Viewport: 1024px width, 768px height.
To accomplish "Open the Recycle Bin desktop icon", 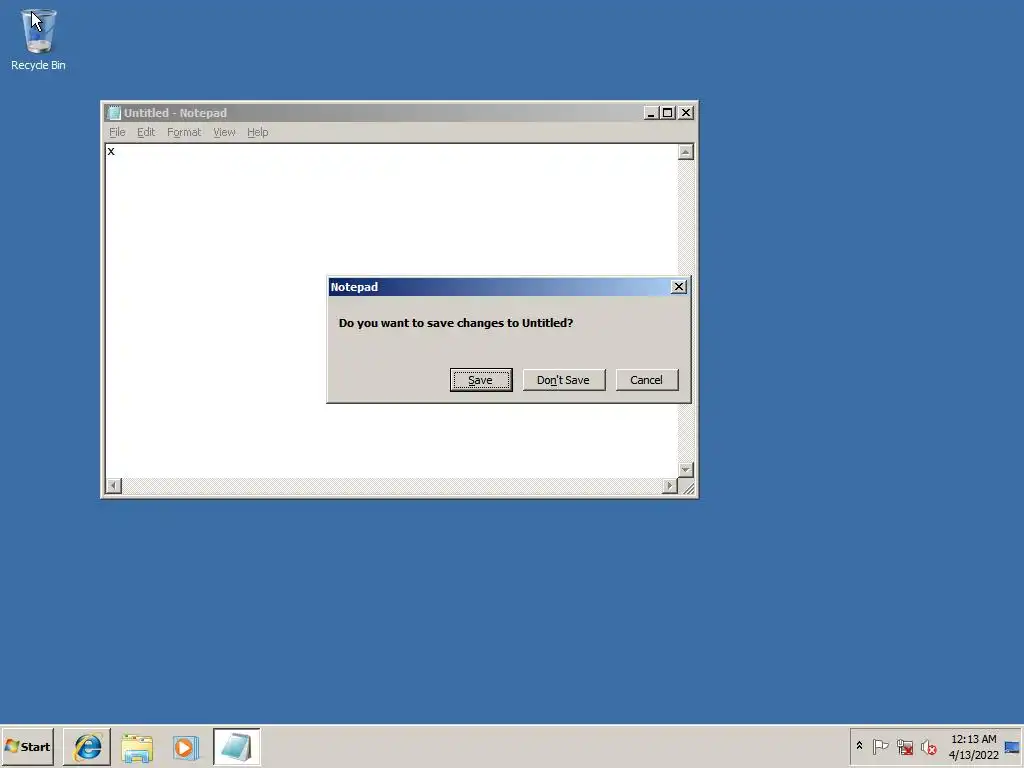I will click(38, 39).
